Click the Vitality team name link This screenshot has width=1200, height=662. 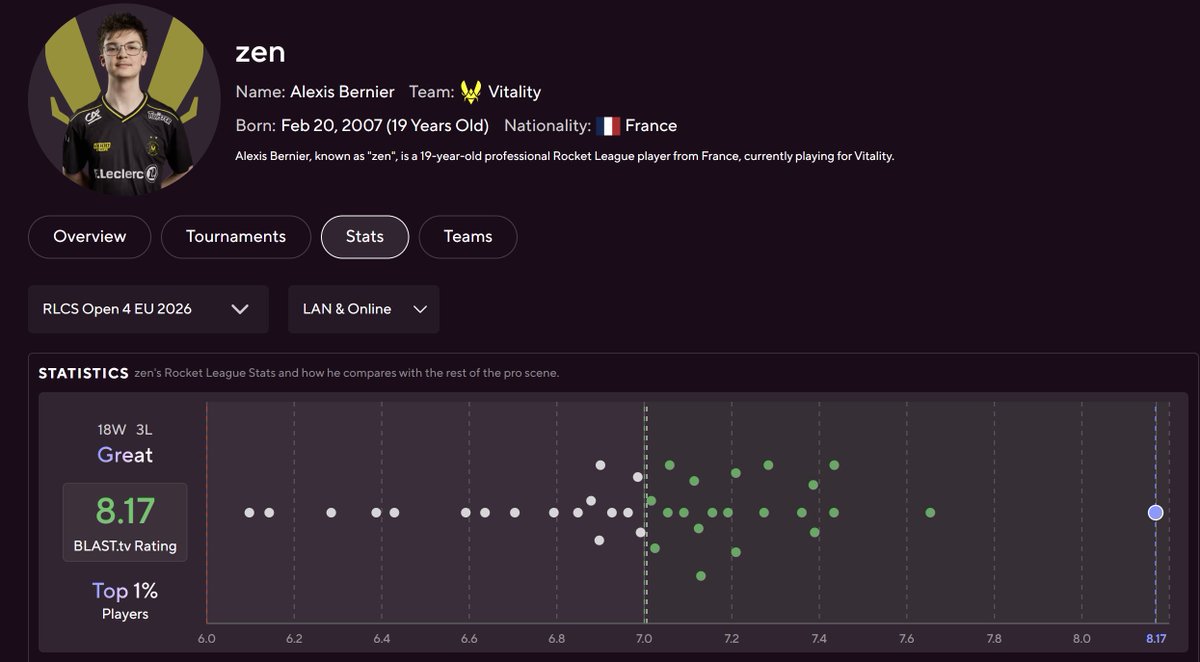tap(514, 92)
